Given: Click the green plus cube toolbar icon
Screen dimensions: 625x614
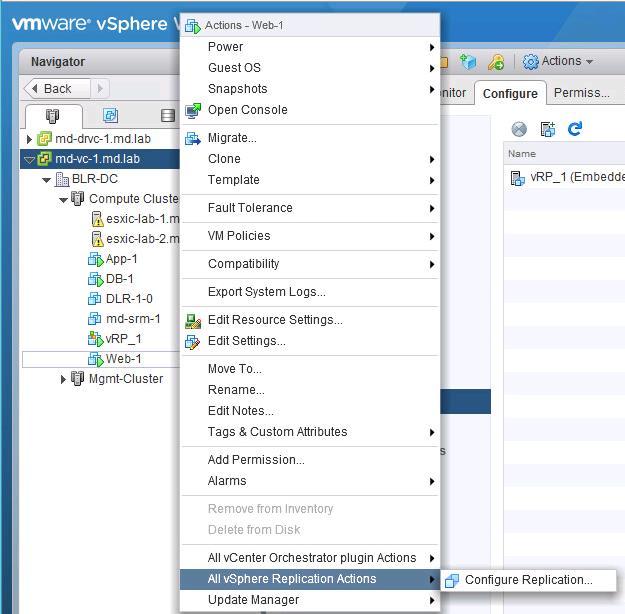Looking at the screenshot, I should [468, 62].
